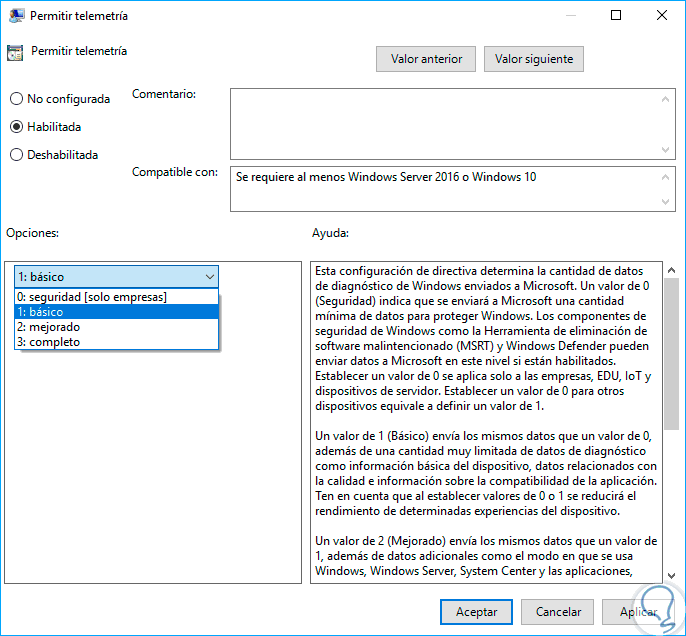Screen dimensions: 686x636
Task: Choose 3: completo from the list
Action: (x=116, y=342)
